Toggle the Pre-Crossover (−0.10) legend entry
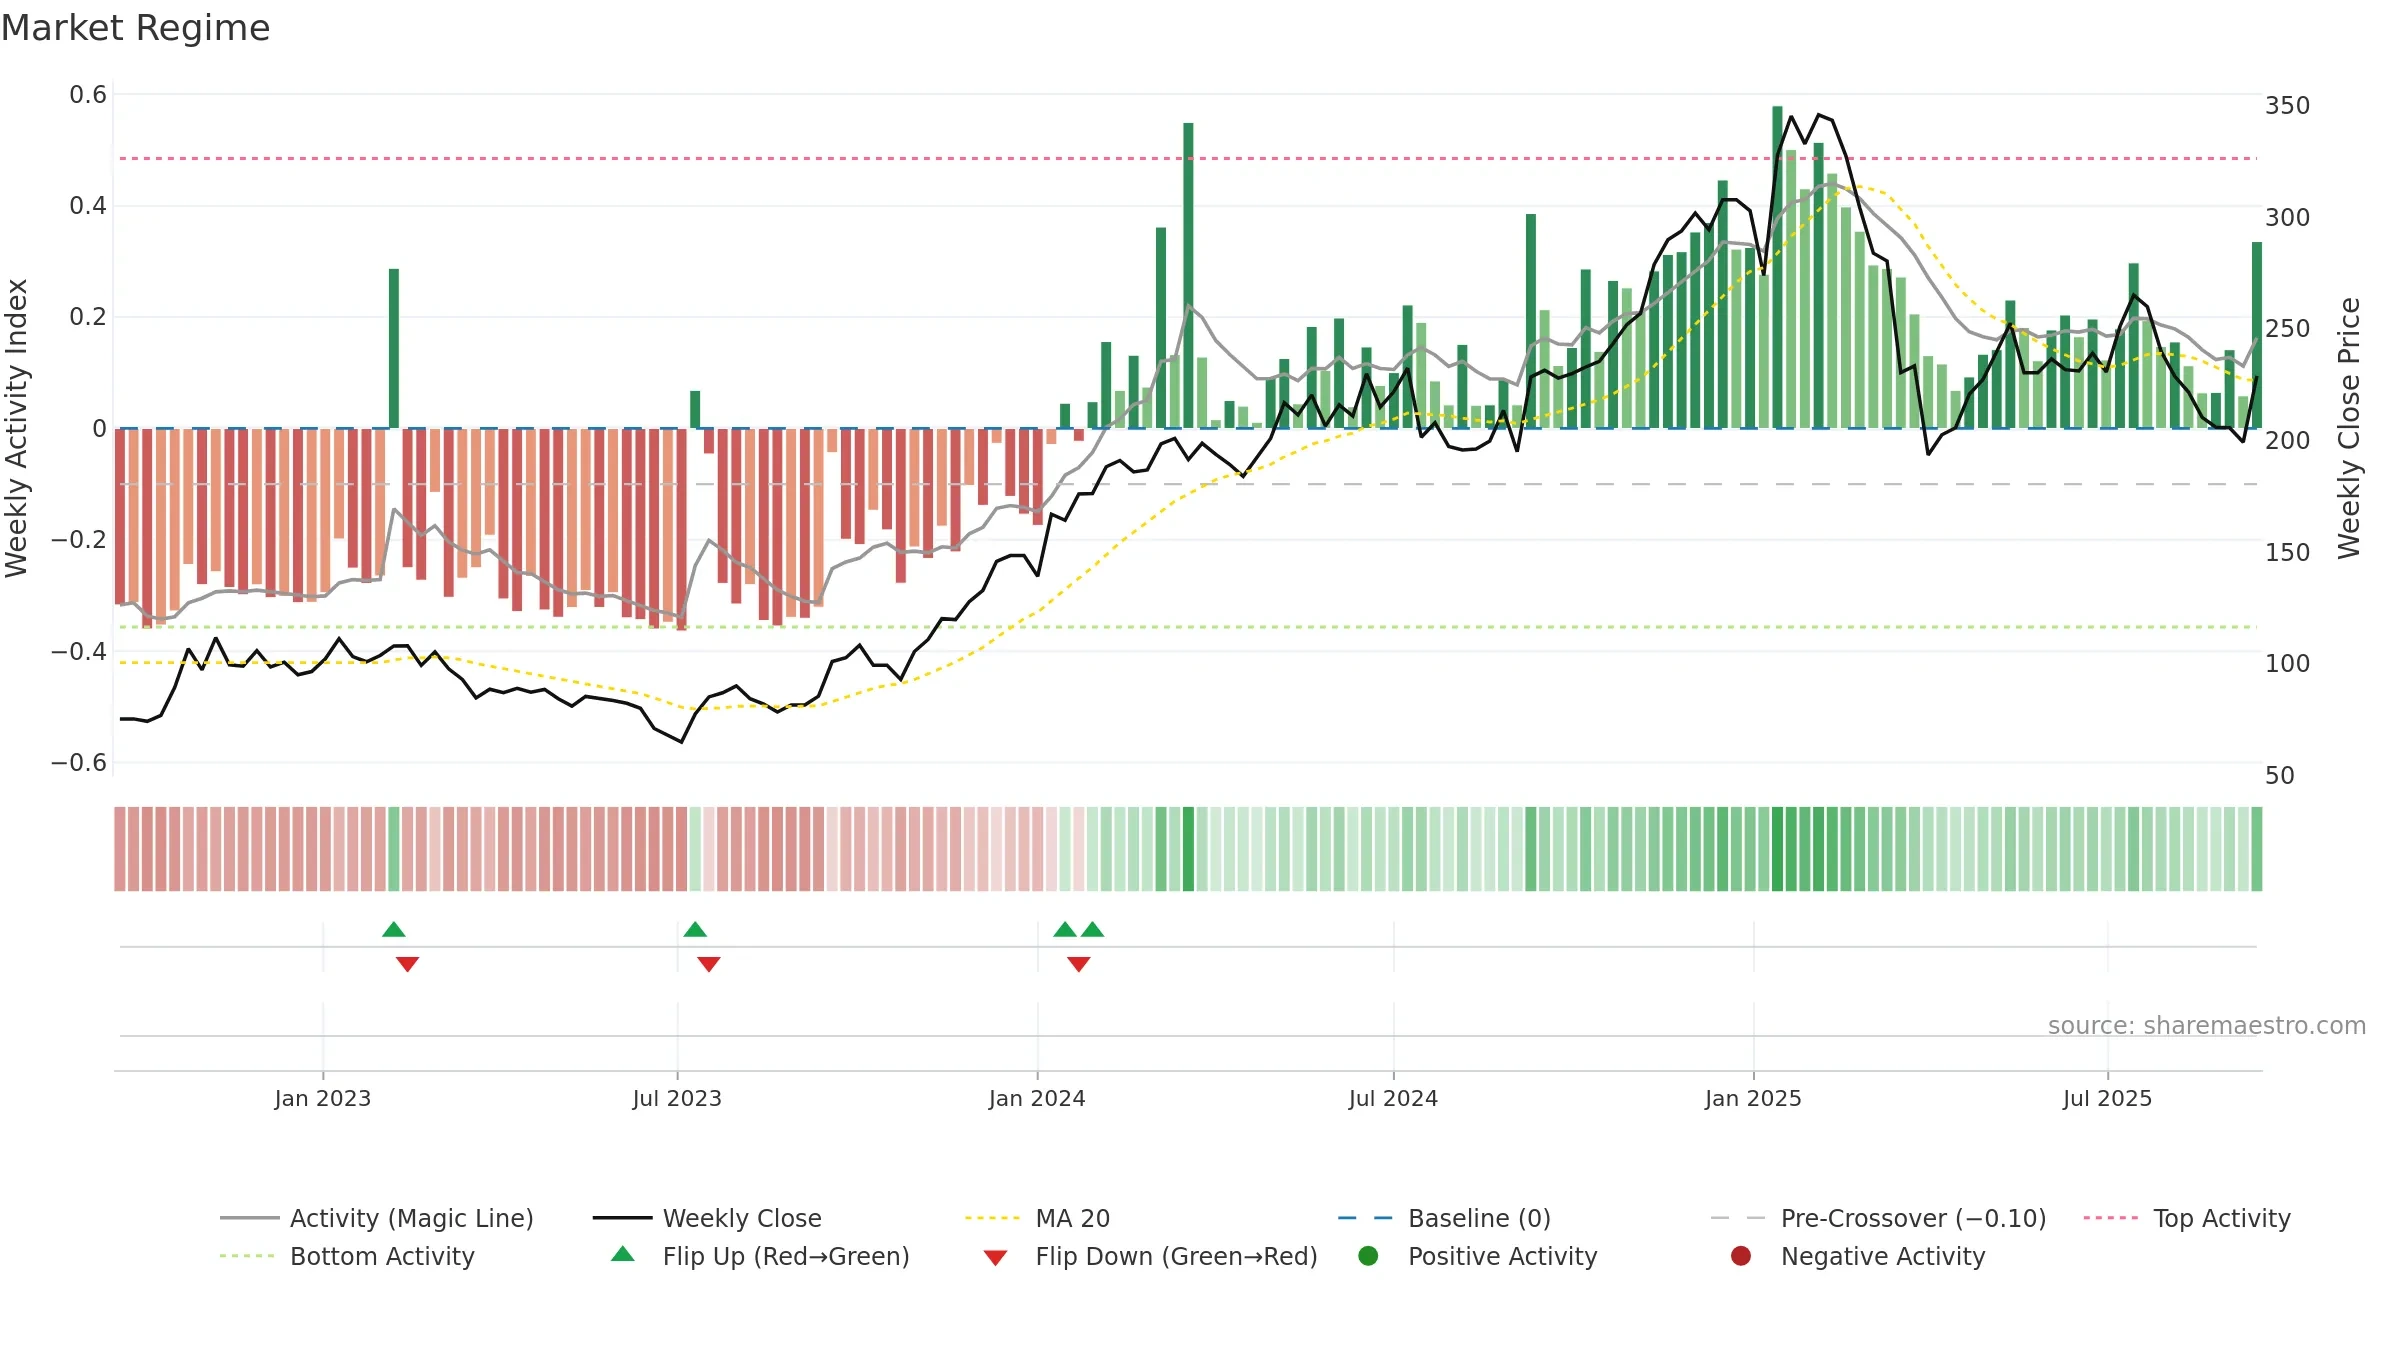 pyautogui.click(x=1878, y=1218)
